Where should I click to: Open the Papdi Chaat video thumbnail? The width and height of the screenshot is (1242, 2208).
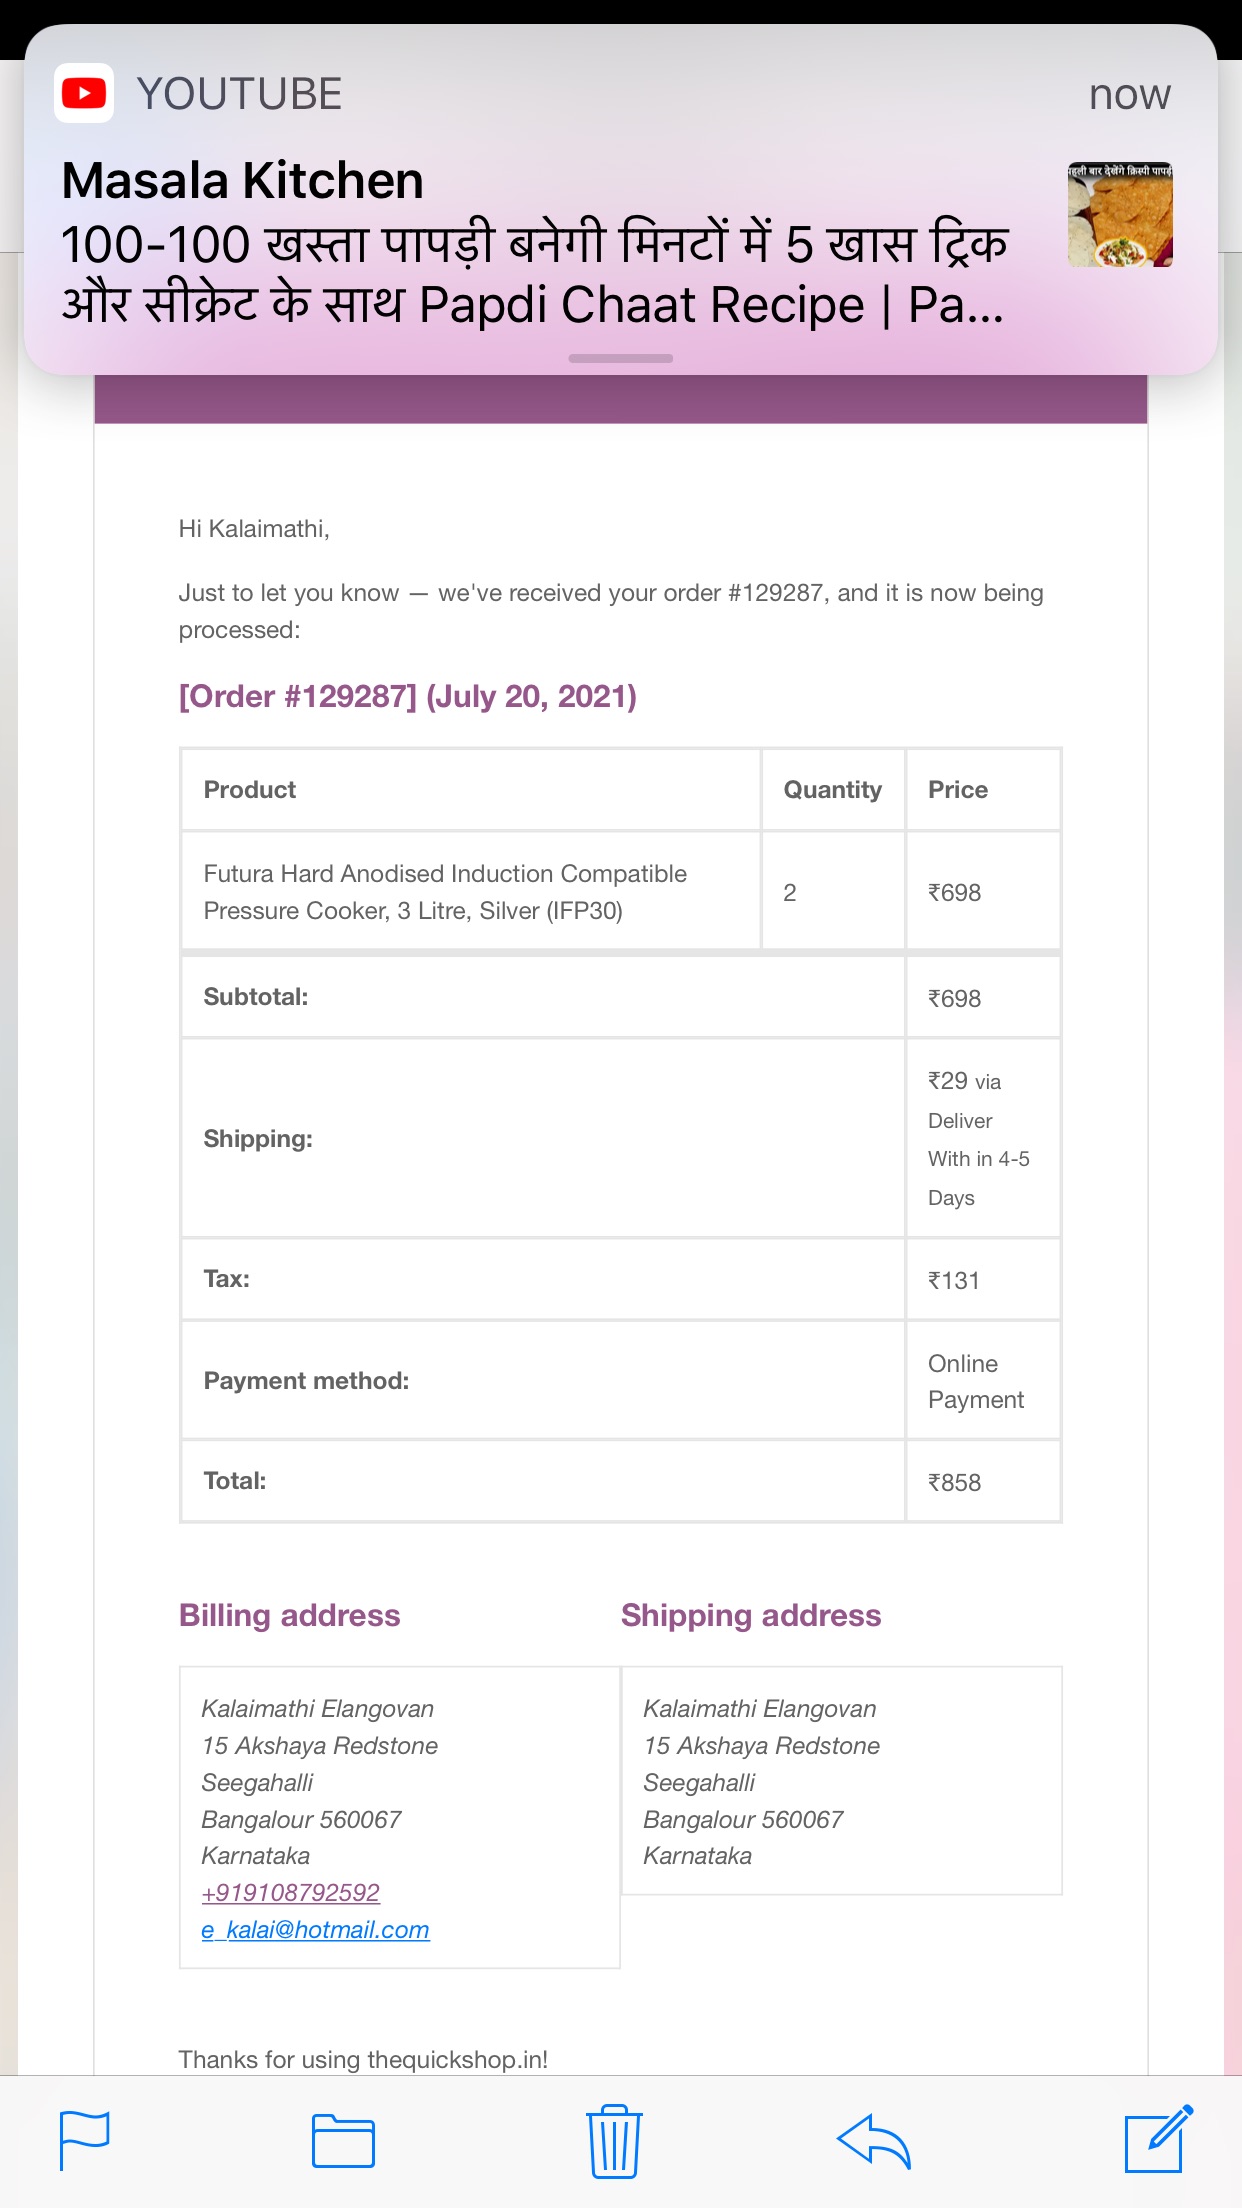[1120, 215]
